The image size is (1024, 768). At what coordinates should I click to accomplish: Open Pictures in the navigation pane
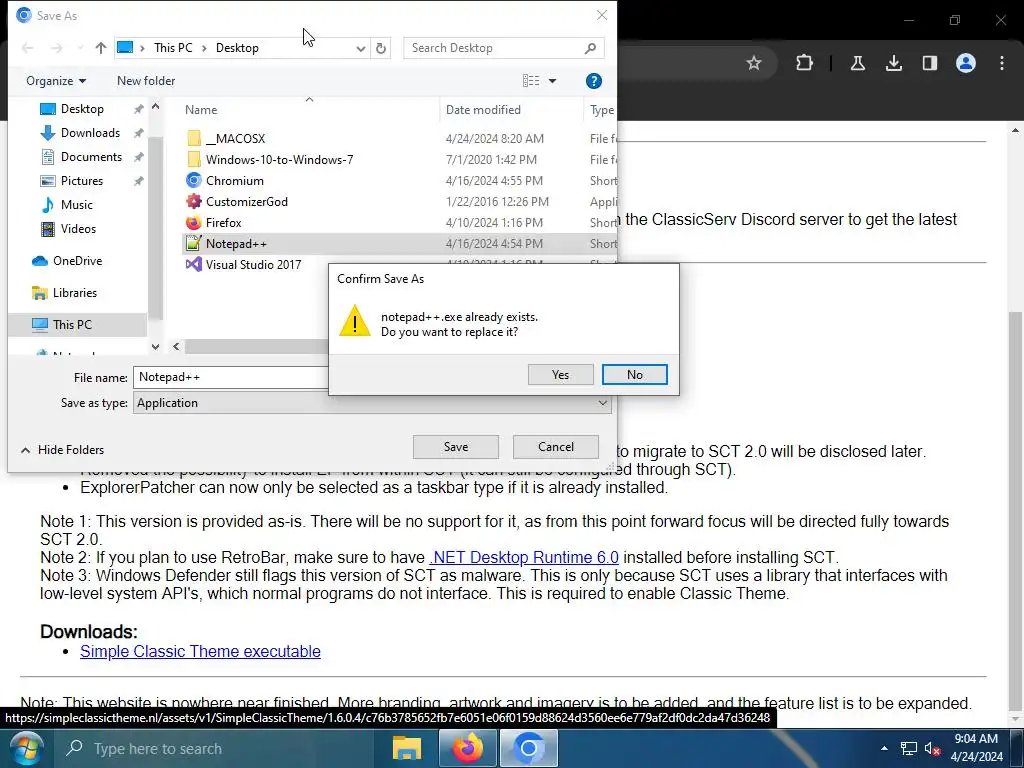[82, 181]
